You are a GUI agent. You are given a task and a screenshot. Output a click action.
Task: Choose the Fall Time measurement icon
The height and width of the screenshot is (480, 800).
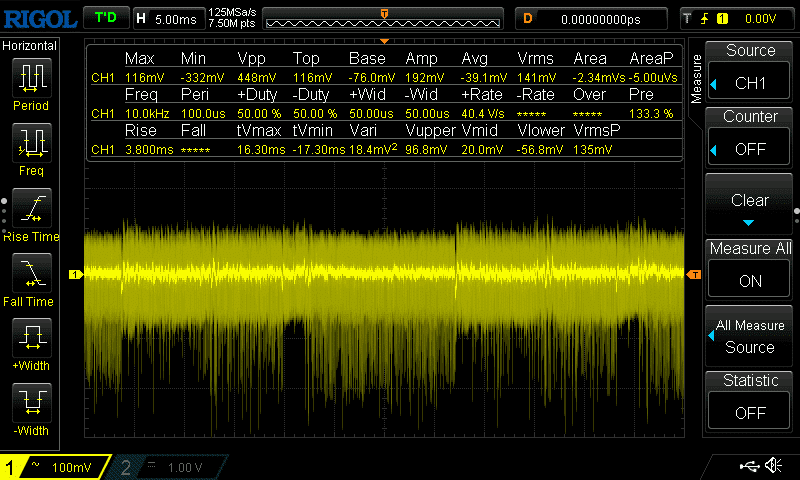[x=31, y=272]
